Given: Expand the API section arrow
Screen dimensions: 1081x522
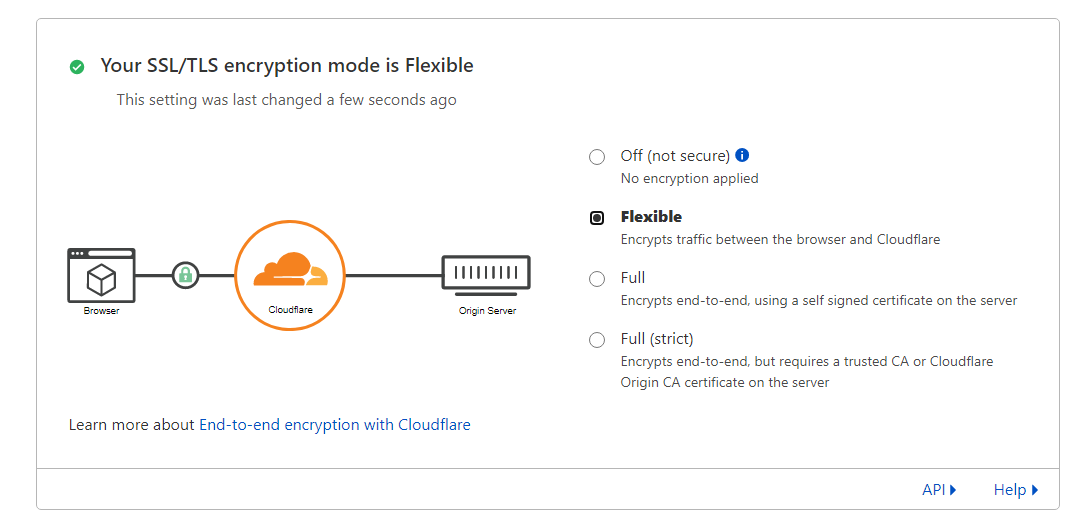Looking at the screenshot, I should pyautogui.click(x=953, y=490).
